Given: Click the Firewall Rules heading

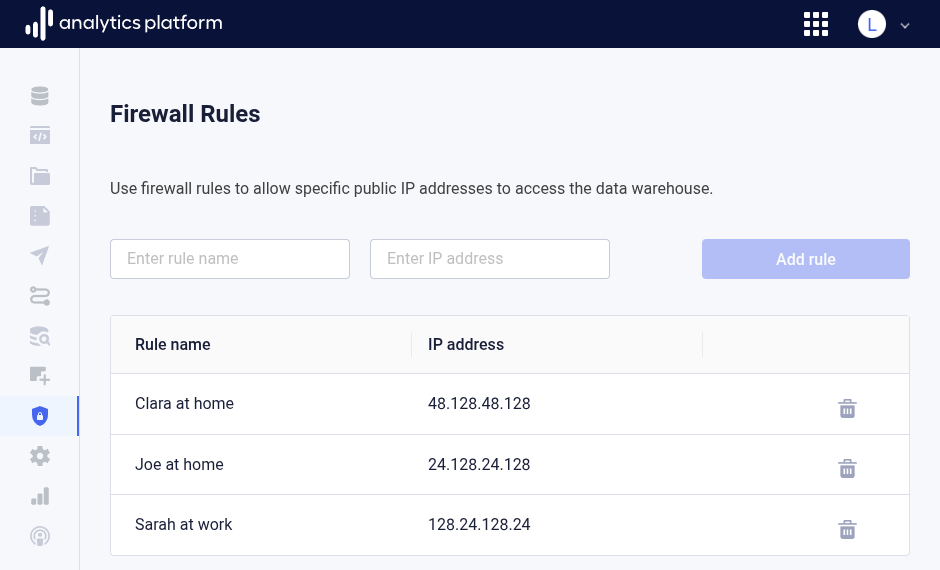Looking at the screenshot, I should click(x=185, y=114).
